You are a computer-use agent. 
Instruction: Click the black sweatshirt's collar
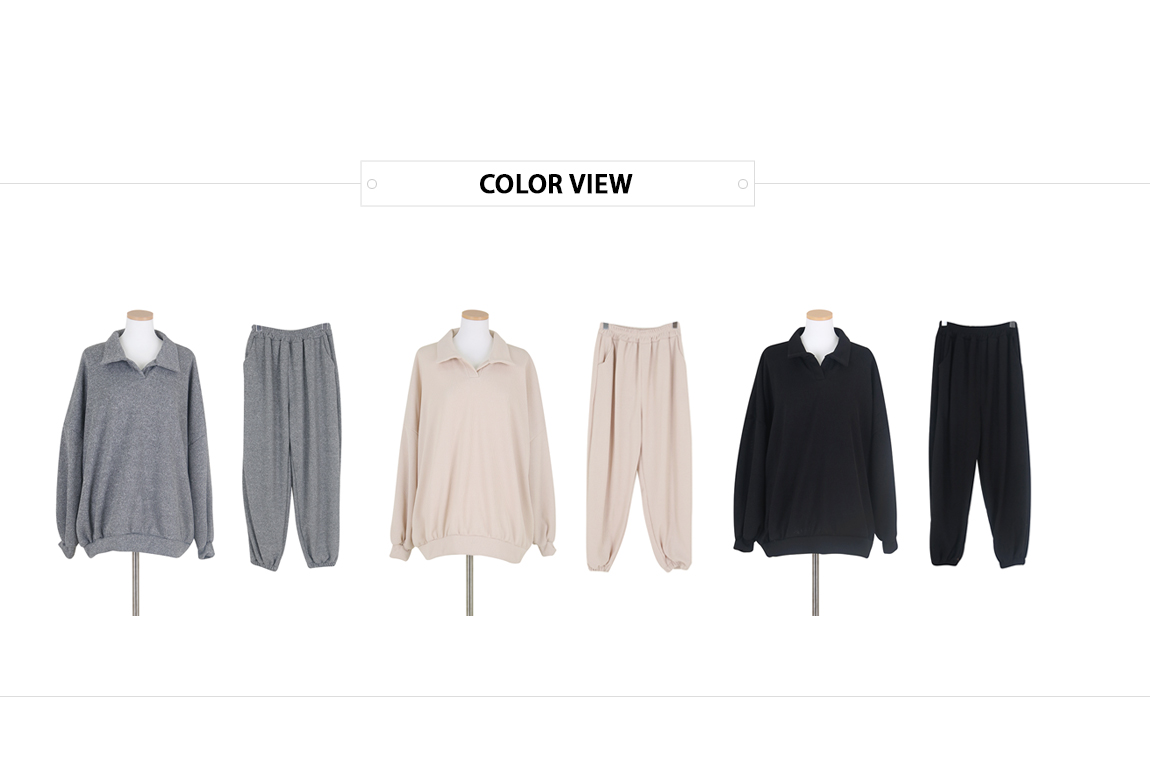coord(817,346)
